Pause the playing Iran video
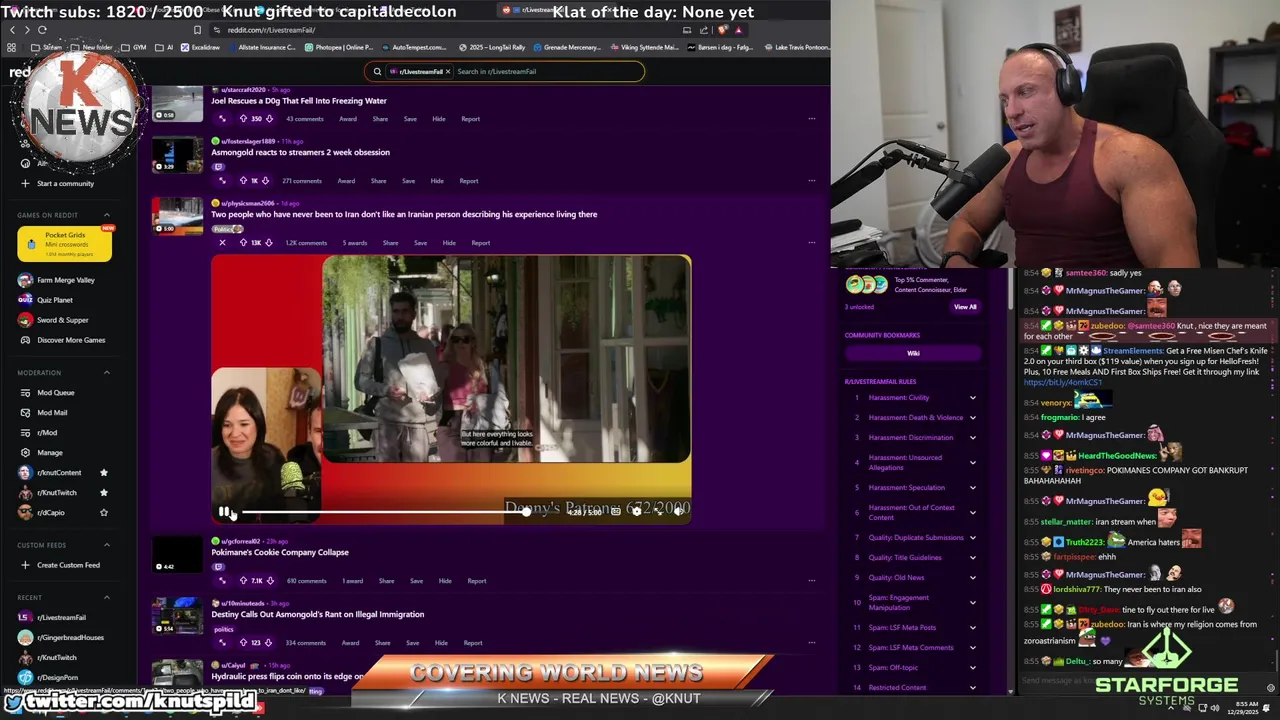Image resolution: width=1280 pixels, height=720 pixels. (x=224, y=511)
